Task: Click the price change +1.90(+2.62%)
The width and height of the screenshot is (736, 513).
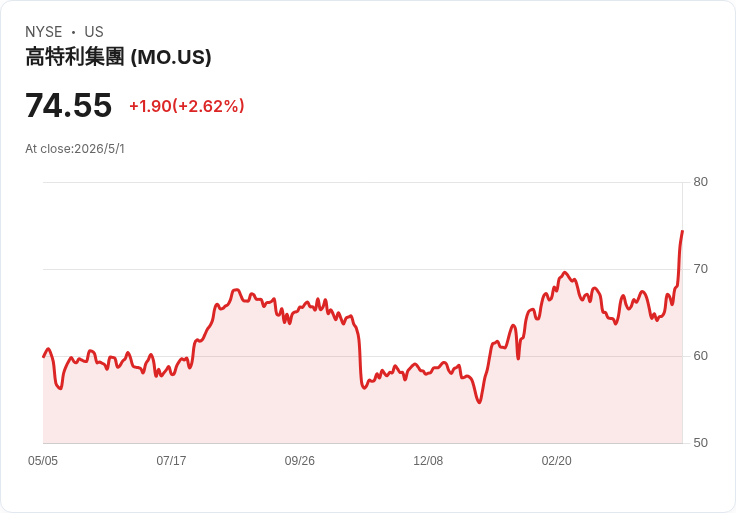Action: coord(187,106)
